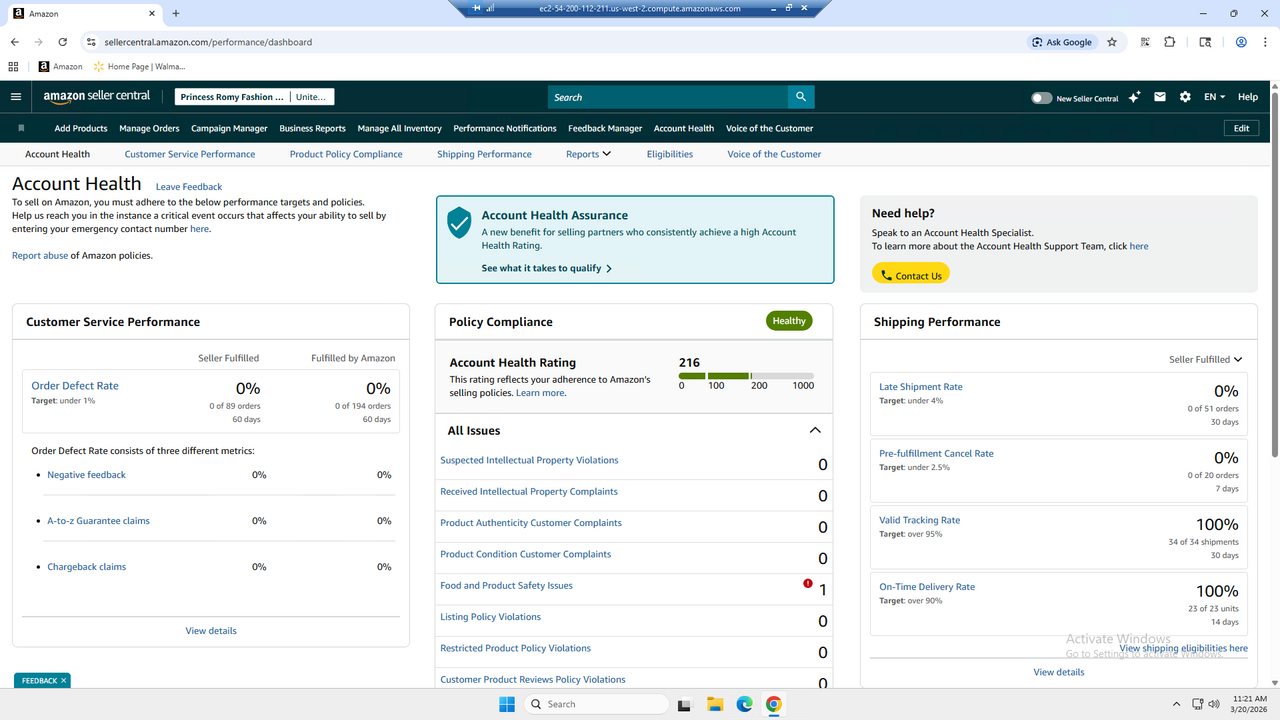Go back with the browser back arrow
This screenshot has height=720, width=1280.
coord(15,42)
